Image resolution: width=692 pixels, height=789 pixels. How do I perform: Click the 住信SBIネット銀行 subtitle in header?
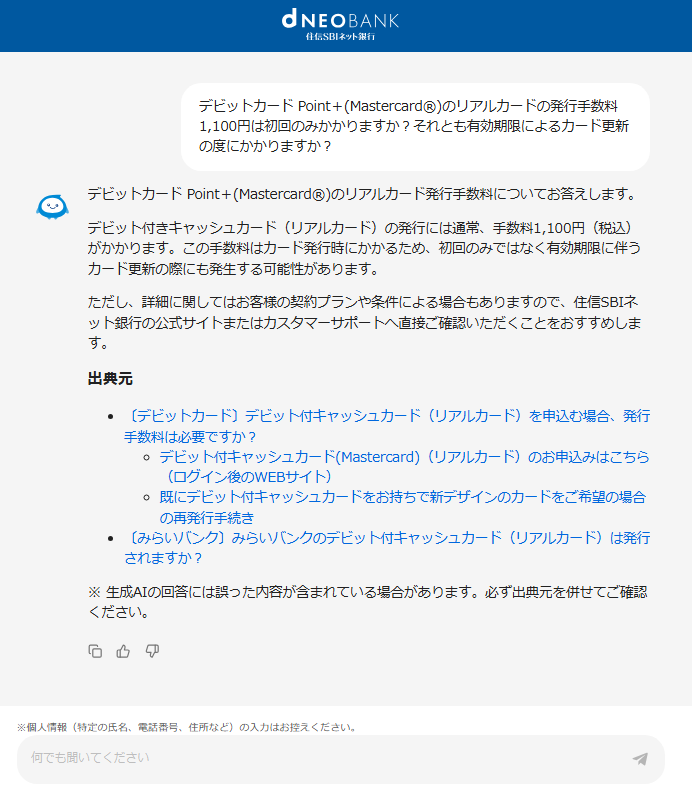340,37
